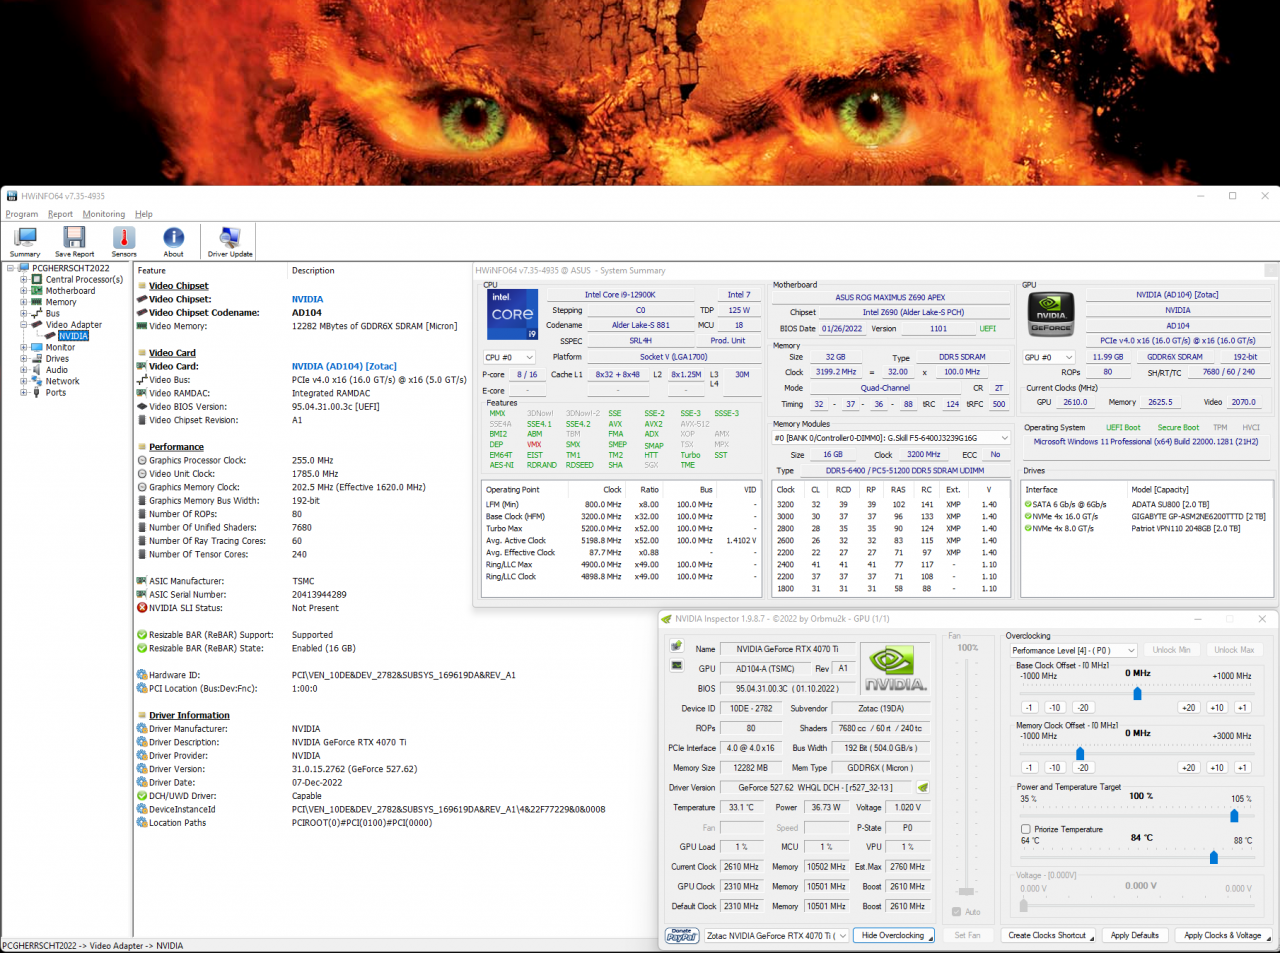Select the NVIDIA item under Video Adapter
1280x953 pixels.
coord(73,336)
